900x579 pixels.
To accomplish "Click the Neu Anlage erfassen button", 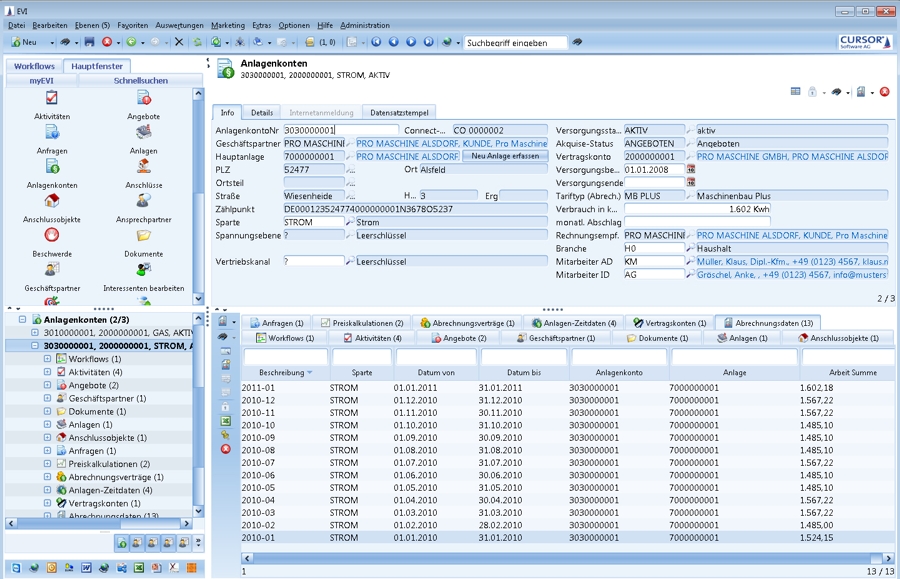I will [x=504, y=157].
